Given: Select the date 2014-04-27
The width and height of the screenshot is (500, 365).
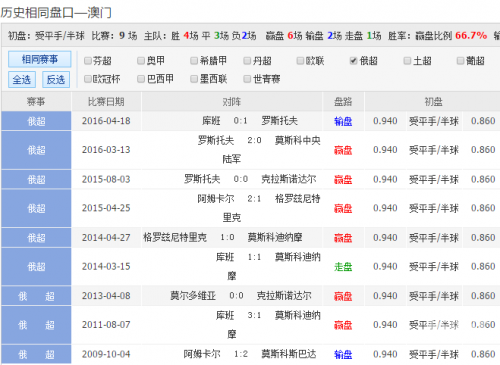Looking at the screenshot, I should [x=106, y=237].
